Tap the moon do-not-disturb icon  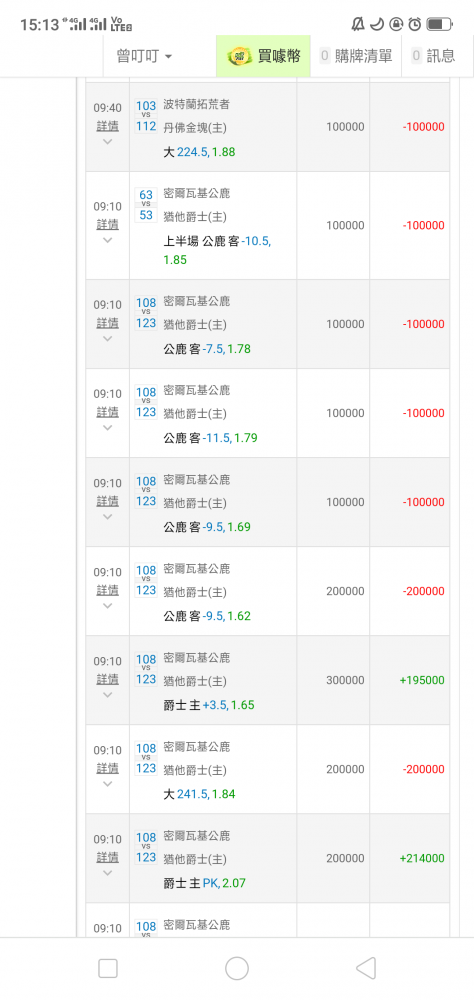(x=377, y=24)
